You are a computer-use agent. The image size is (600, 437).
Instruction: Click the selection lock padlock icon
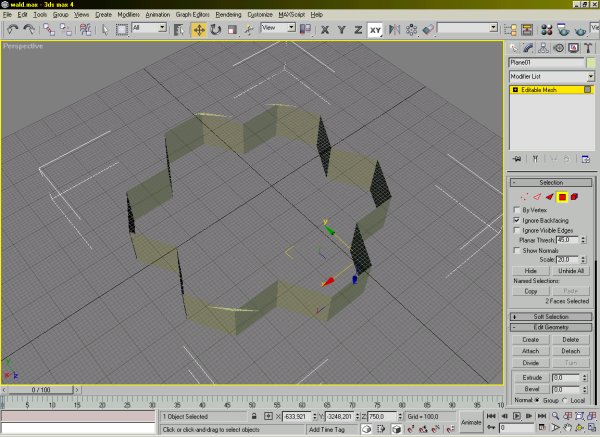tap(253, 415)
